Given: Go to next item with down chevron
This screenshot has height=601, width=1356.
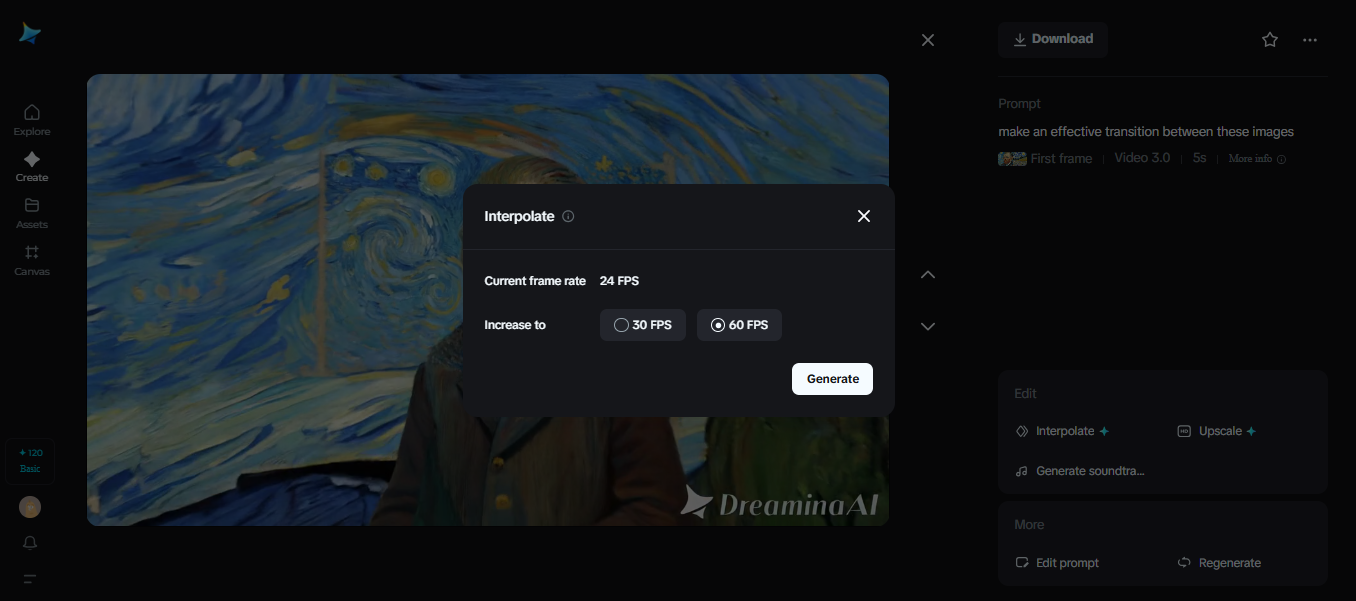Looking at the screenshot, I should 928,326.
